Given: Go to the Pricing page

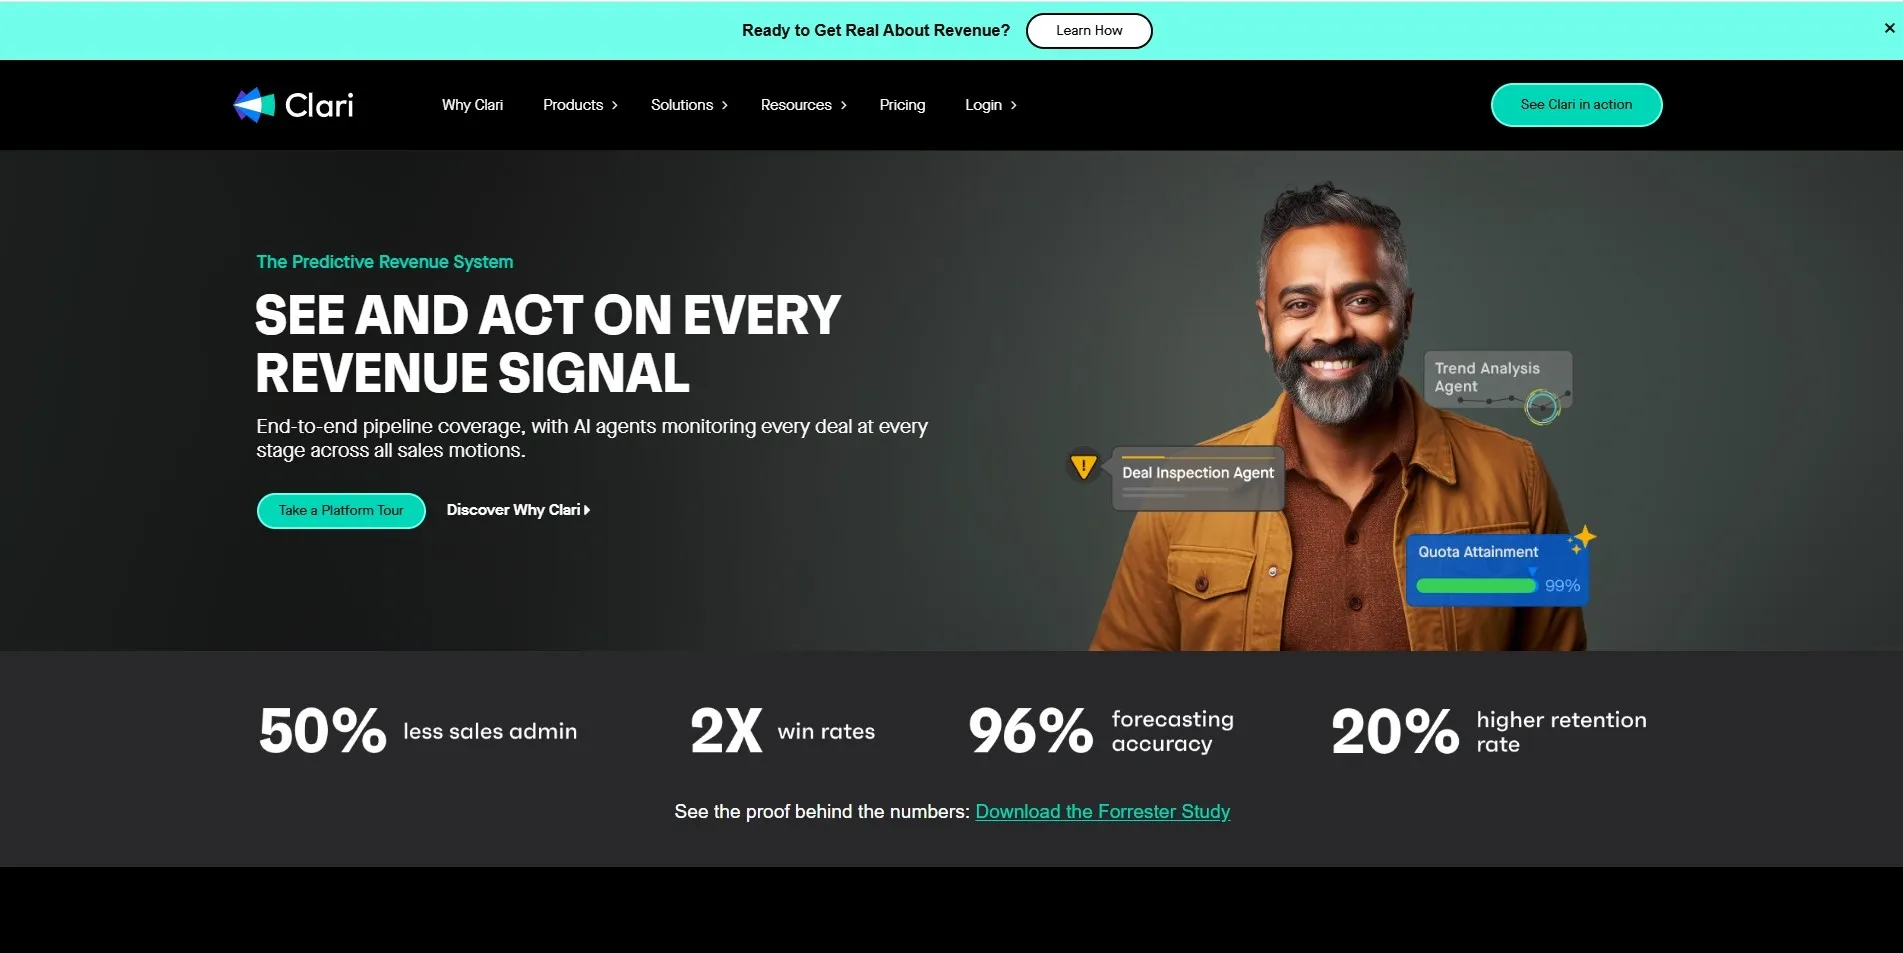Looking at the screenshot, I should point(902,105).
